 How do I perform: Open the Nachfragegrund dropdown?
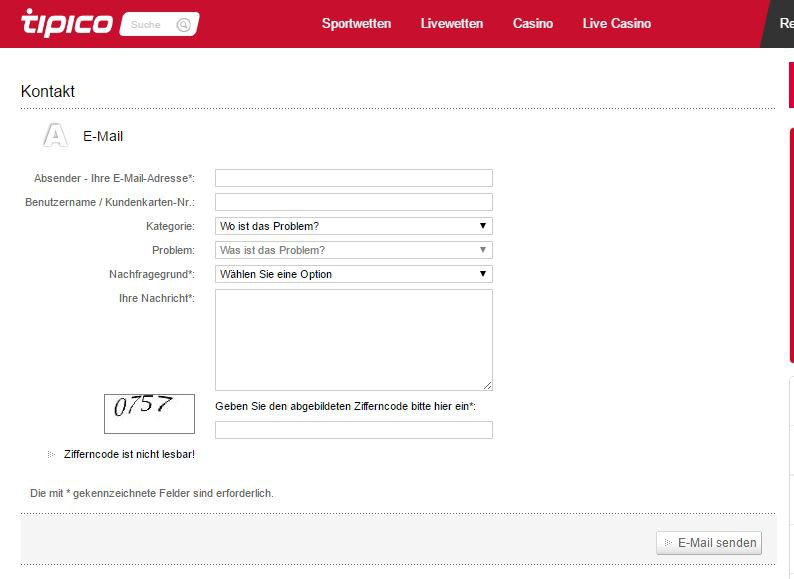coord(353,274)
